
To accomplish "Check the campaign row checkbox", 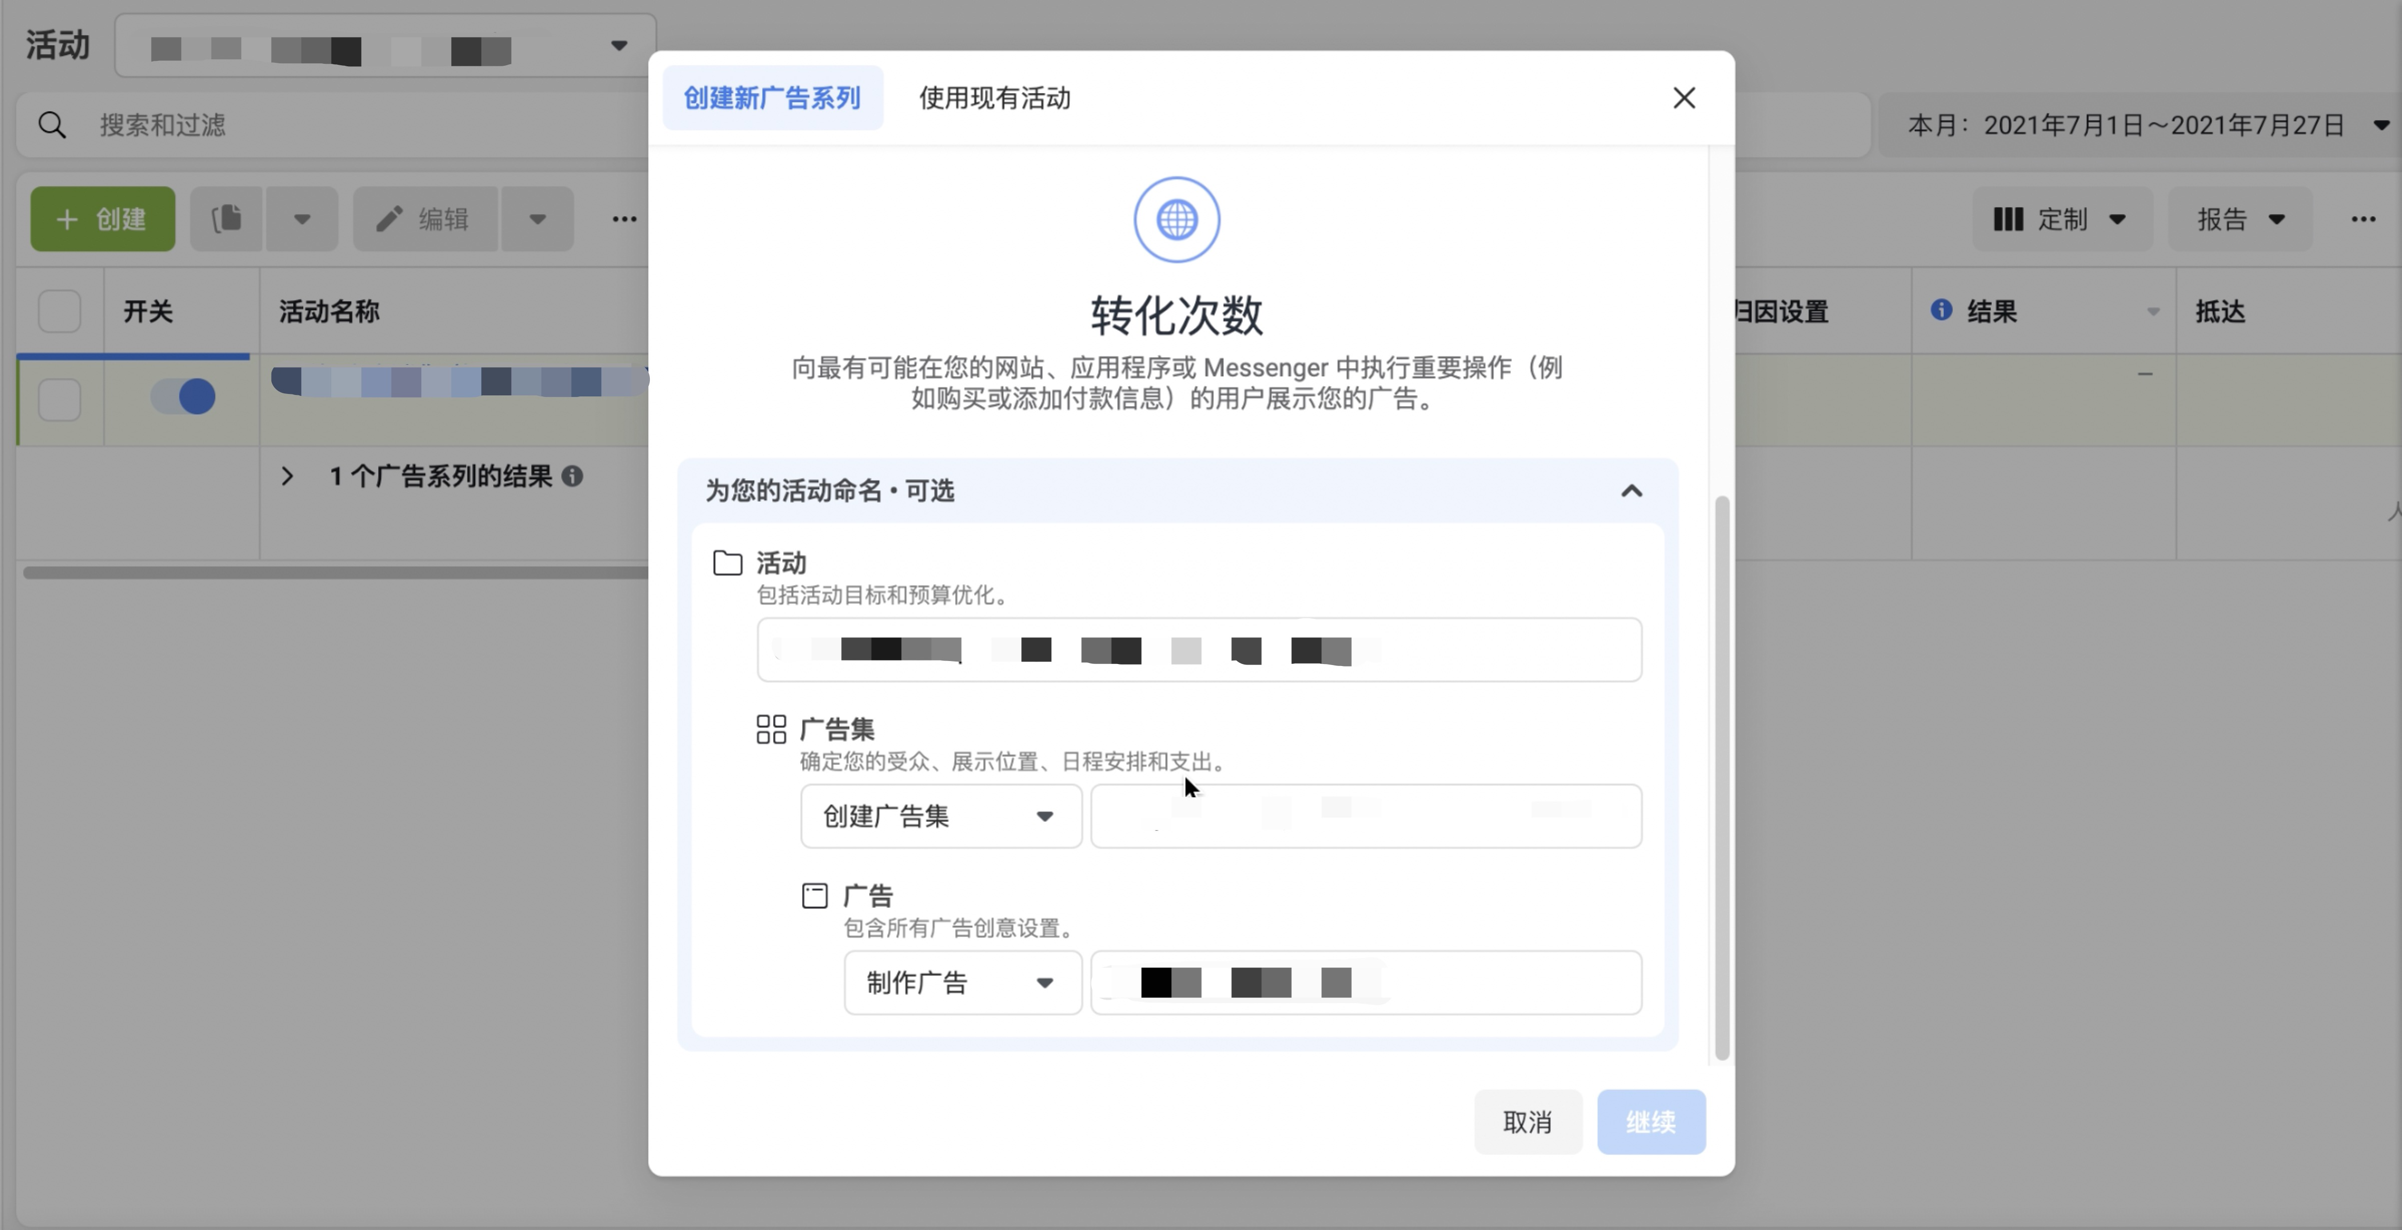I will [59, 399].
